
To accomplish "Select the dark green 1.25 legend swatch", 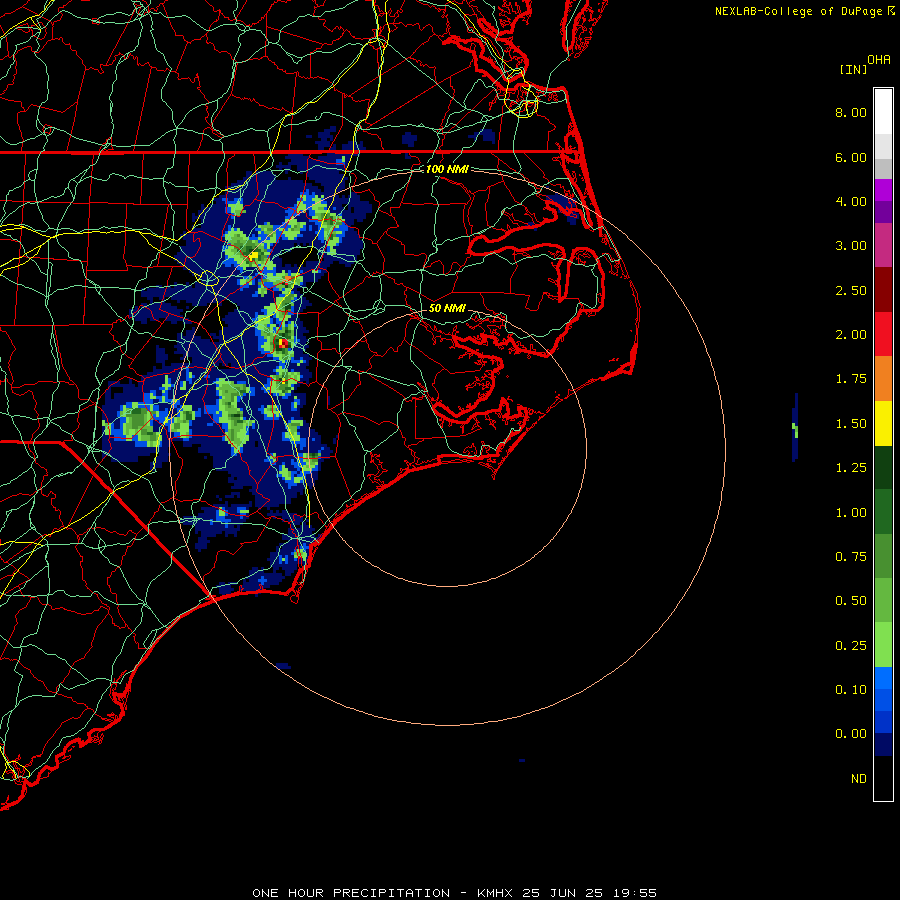I will [883, 467].
